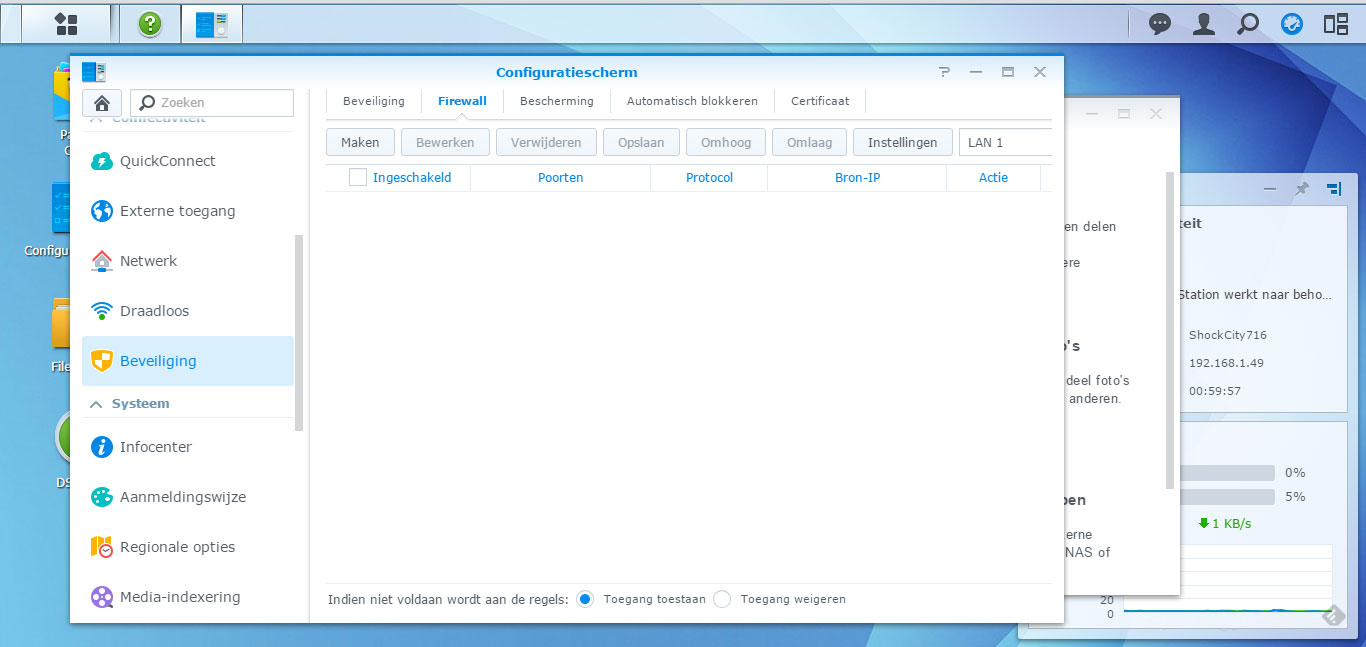
Task: Open the blue upload queue icon in the top bar
Action: click(1292, 24)
